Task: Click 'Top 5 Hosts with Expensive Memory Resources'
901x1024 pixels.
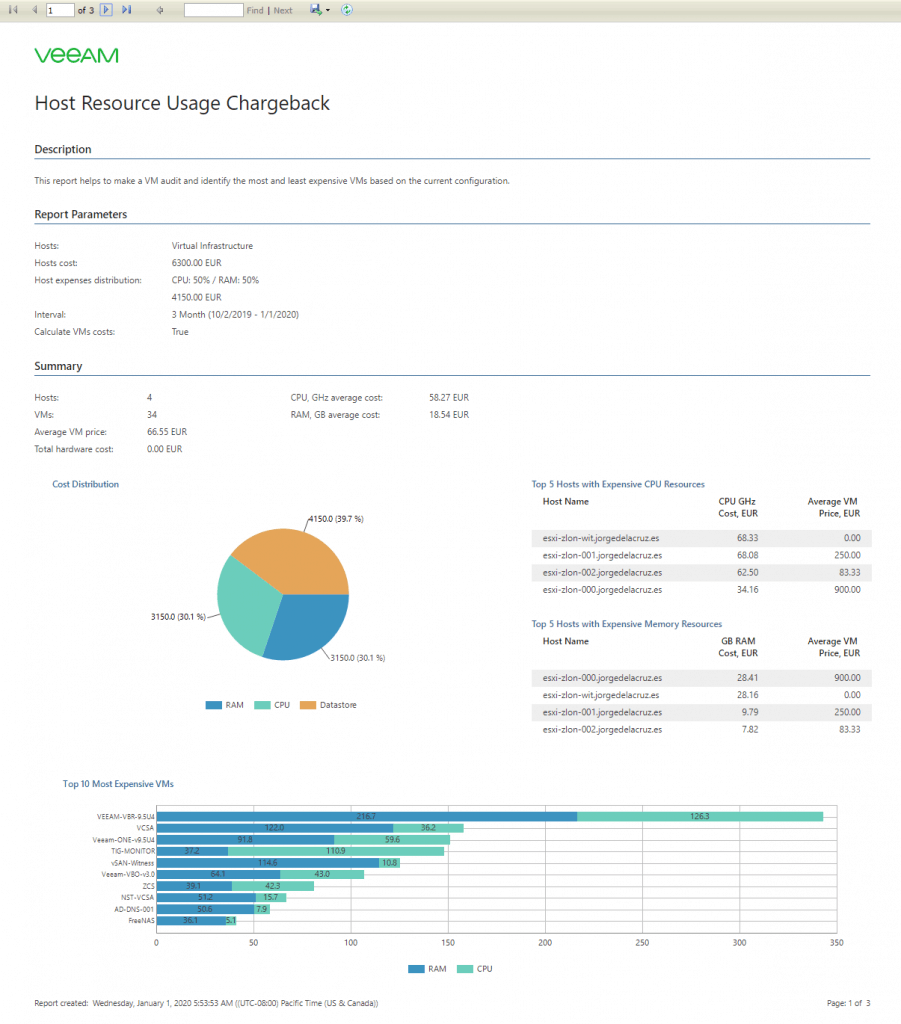Action: pyautogui.click(x=627, y=624)
